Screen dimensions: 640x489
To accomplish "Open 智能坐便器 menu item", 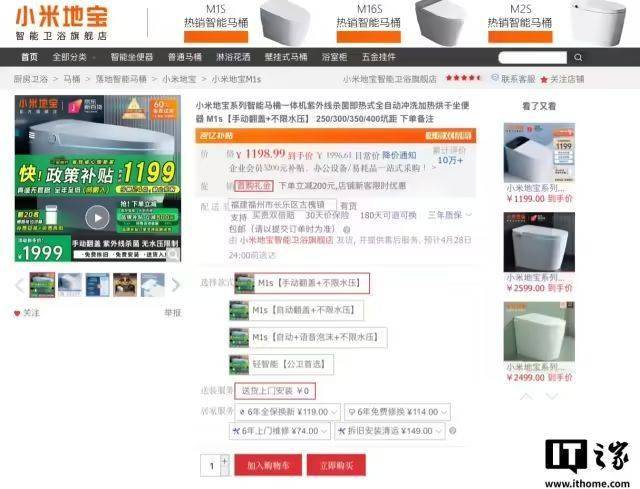I will (x=131, y=57).
